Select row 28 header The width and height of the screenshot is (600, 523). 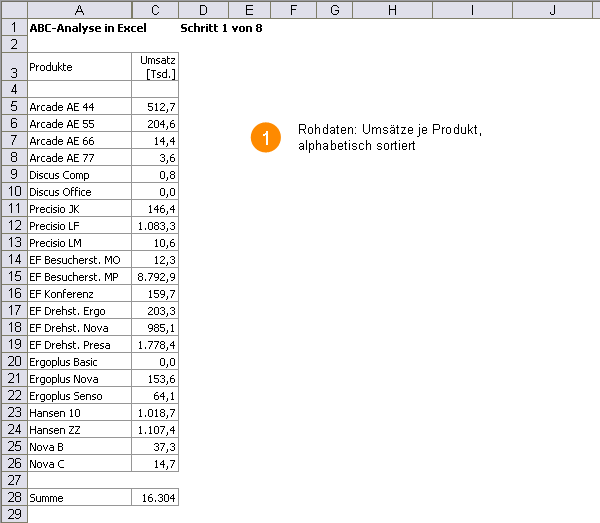click(15, 497)
